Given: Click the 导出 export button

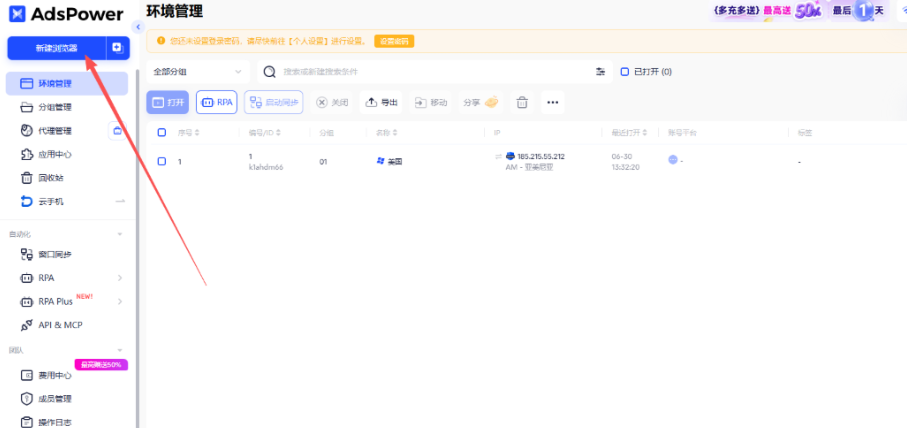Looking at the screenshot, I should coord(381,102).
